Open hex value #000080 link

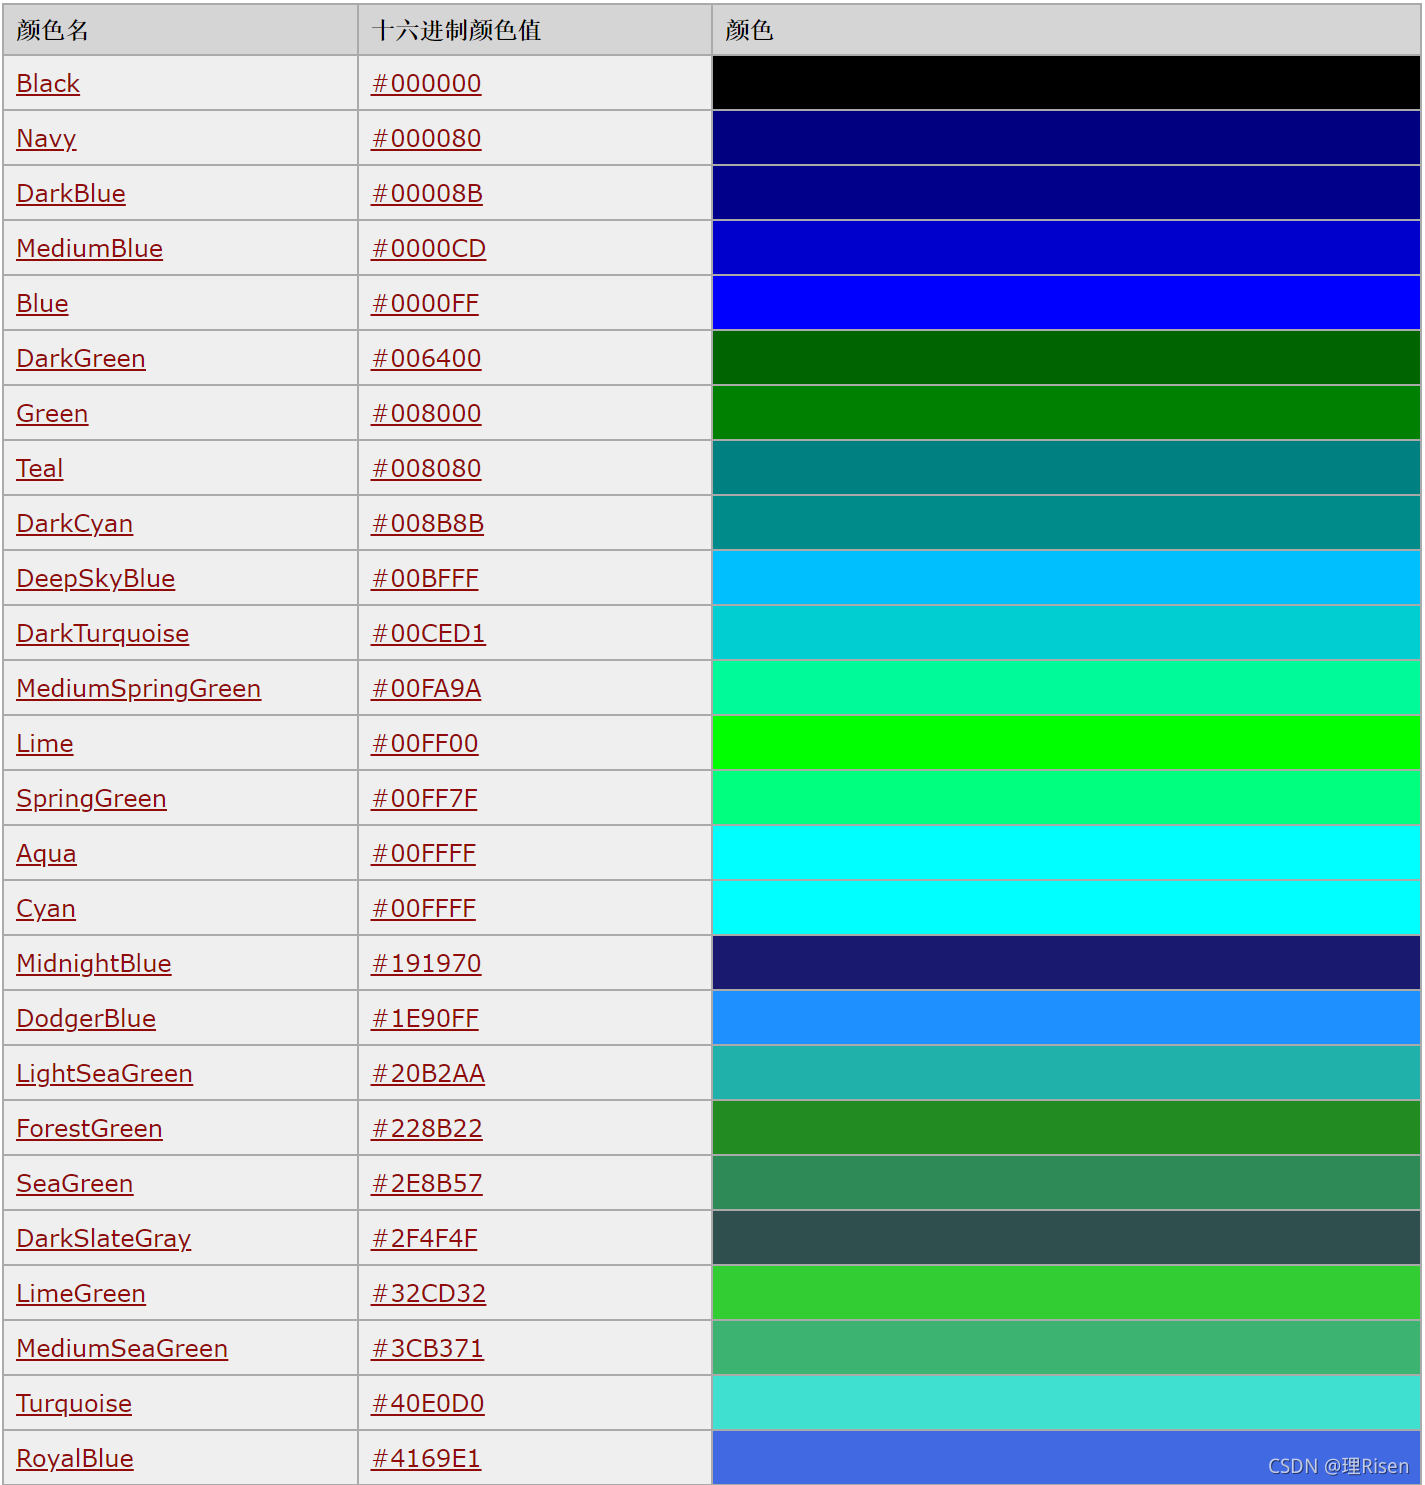(427, 139)
